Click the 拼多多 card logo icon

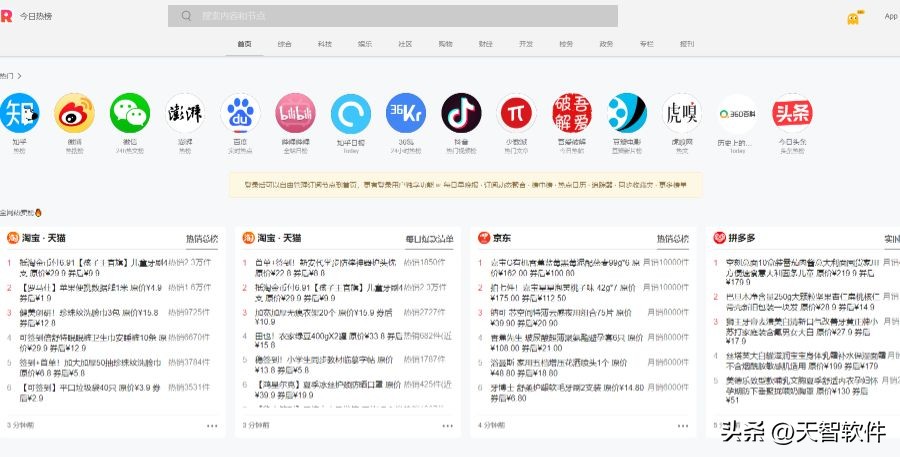[x=719, y=238]
